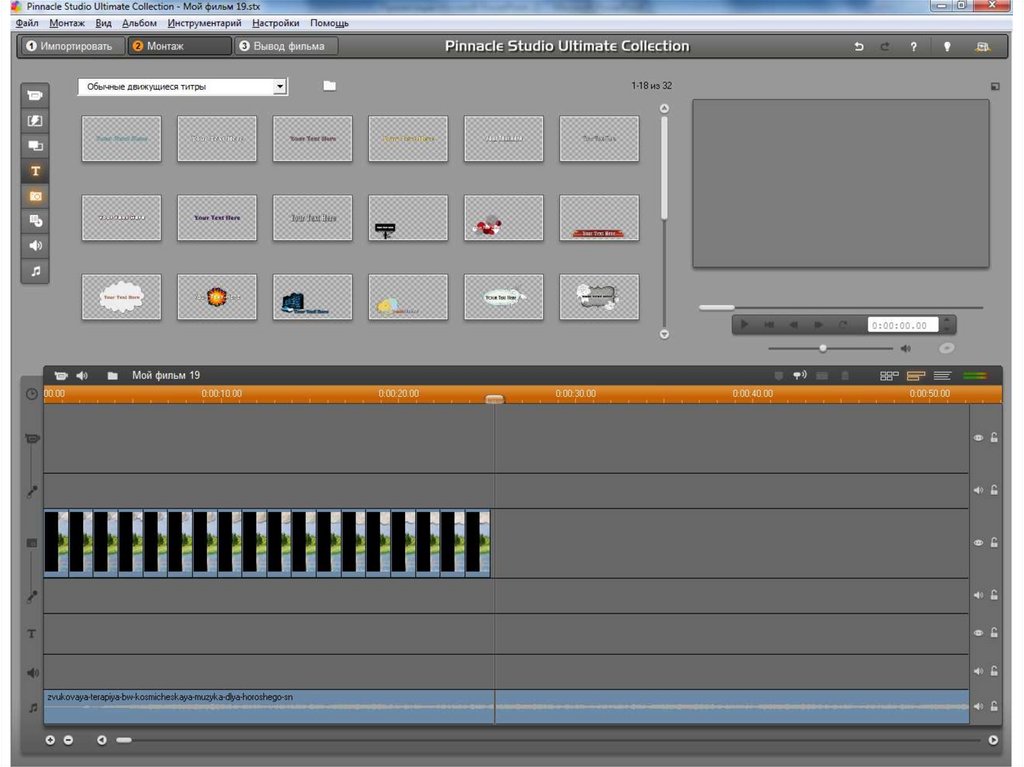
Task: Open the music section in album sidebar
Action: click(x=35, y=271)
